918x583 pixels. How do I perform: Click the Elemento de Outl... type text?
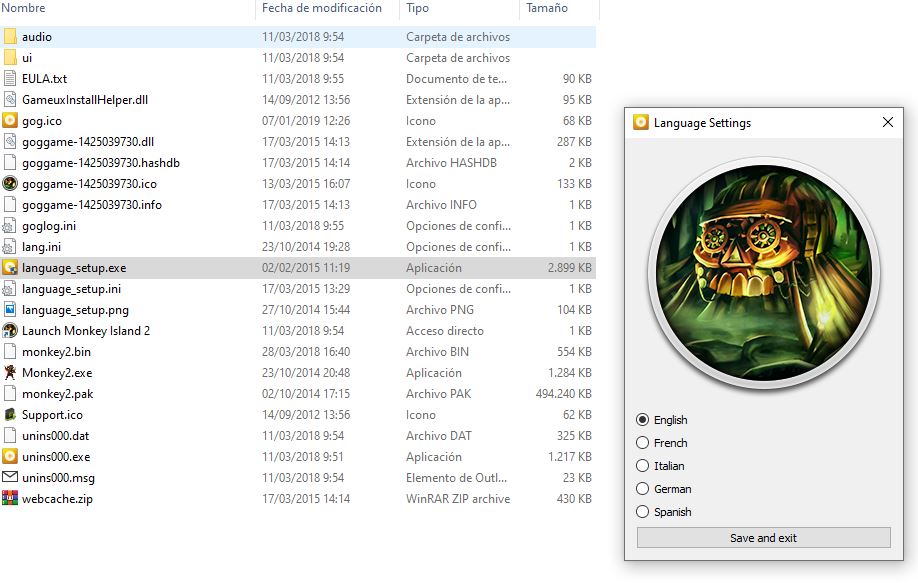click(456, 478)
